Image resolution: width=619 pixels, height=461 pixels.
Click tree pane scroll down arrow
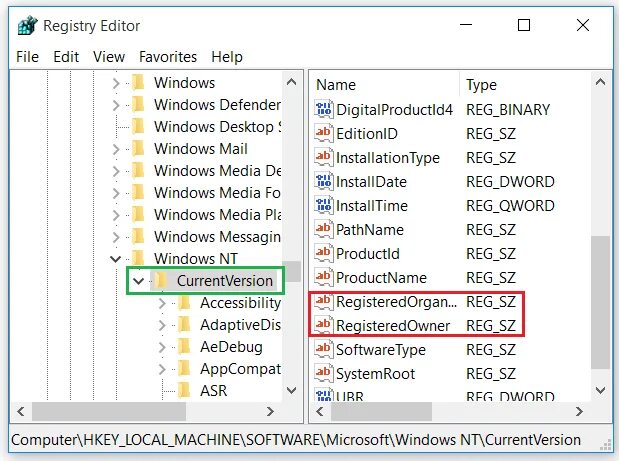[x=291, y=391]
